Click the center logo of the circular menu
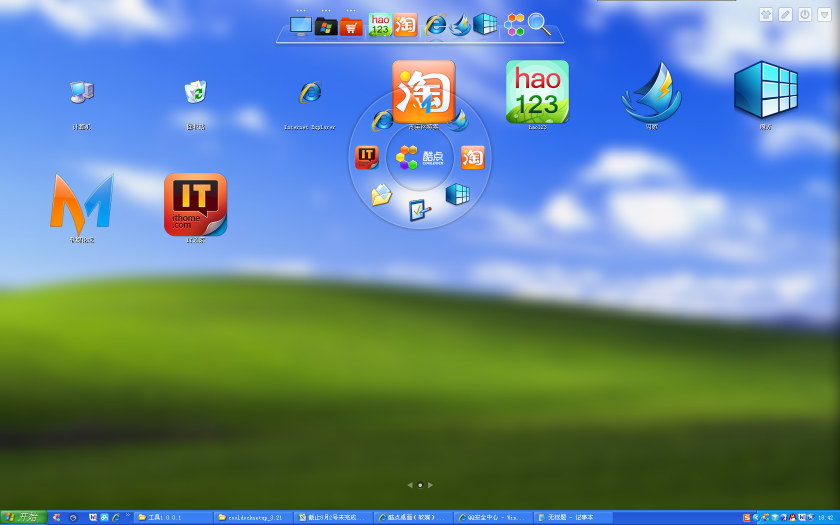 [419, 158]
